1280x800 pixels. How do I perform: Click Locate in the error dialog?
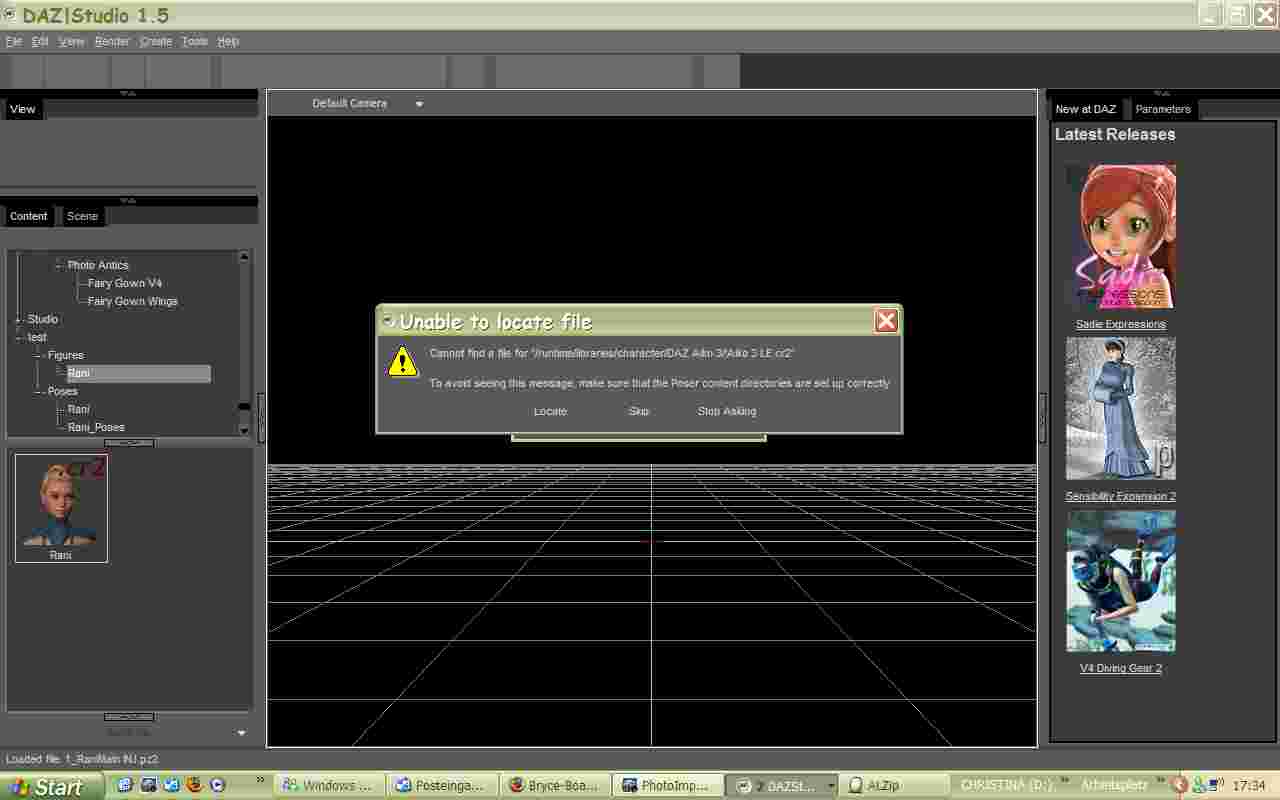point(550,411)
